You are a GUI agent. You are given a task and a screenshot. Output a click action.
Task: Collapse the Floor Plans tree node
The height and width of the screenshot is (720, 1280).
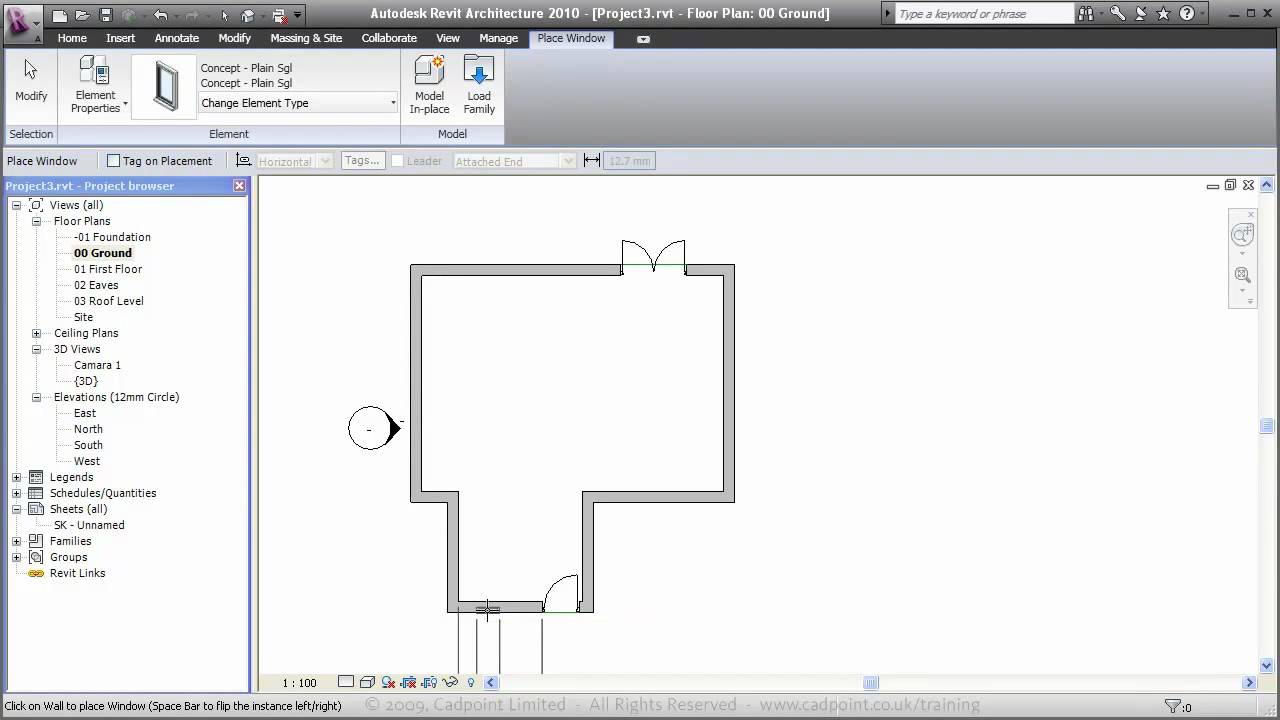[x=36, y=221]
